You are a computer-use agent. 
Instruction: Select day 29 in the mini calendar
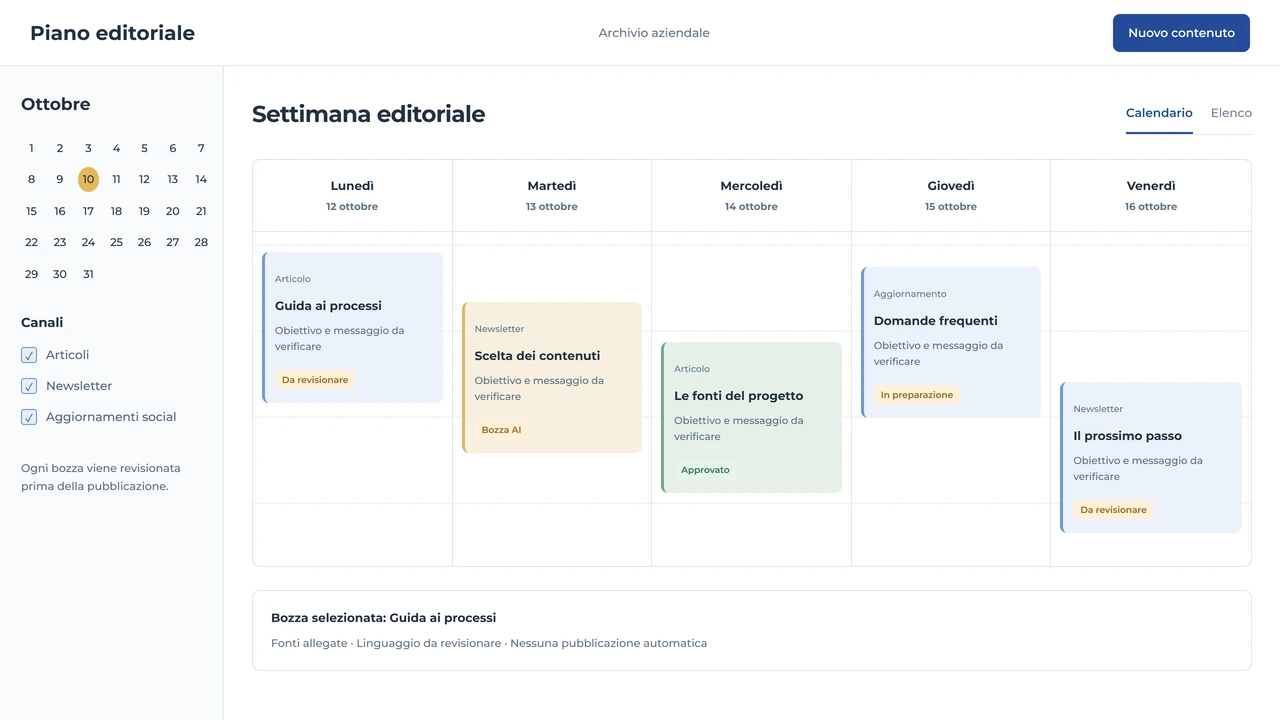point(31,274)
